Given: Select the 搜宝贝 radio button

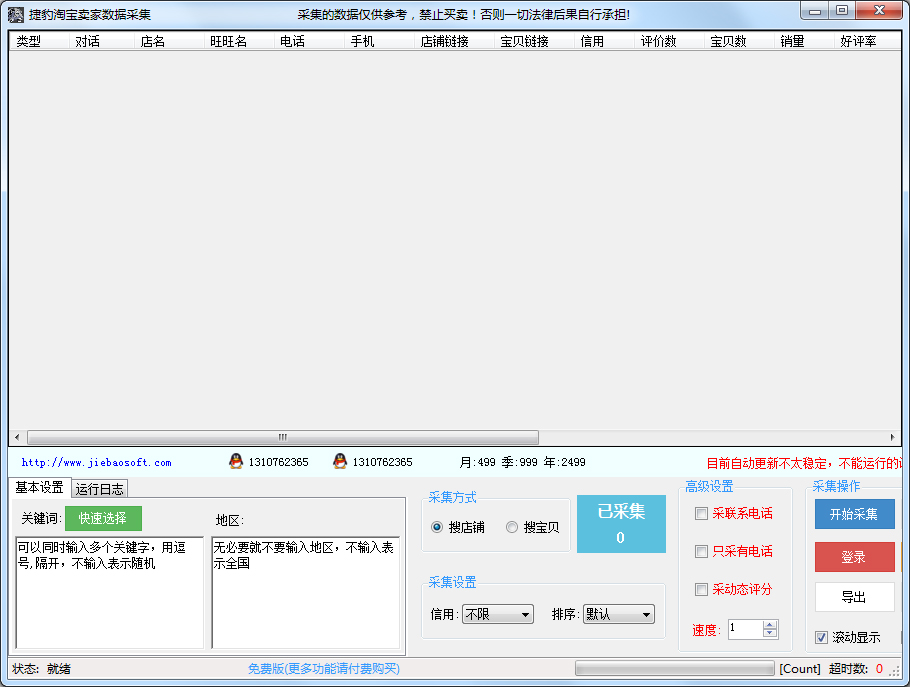Looking at the screenshot, I should click(x=511, y=528).
